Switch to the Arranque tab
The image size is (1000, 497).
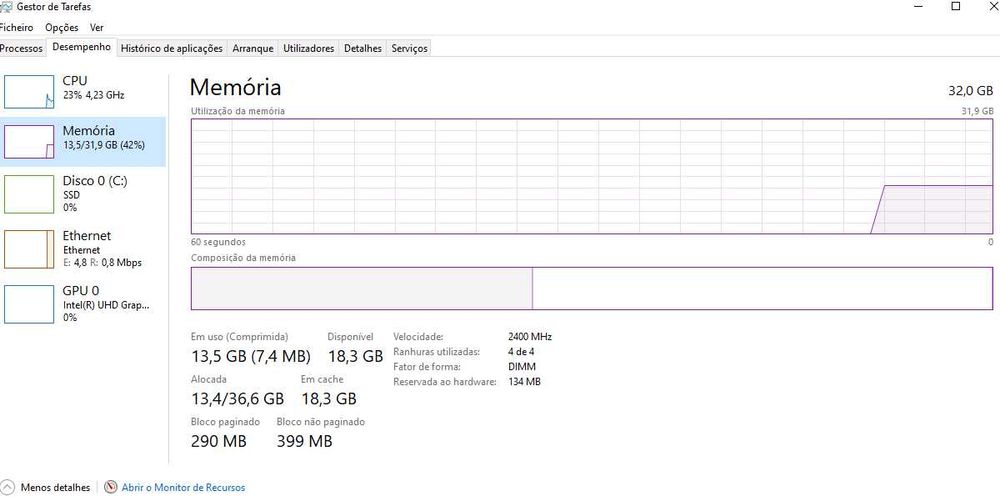pyautogui.click(x=253, y=48)
